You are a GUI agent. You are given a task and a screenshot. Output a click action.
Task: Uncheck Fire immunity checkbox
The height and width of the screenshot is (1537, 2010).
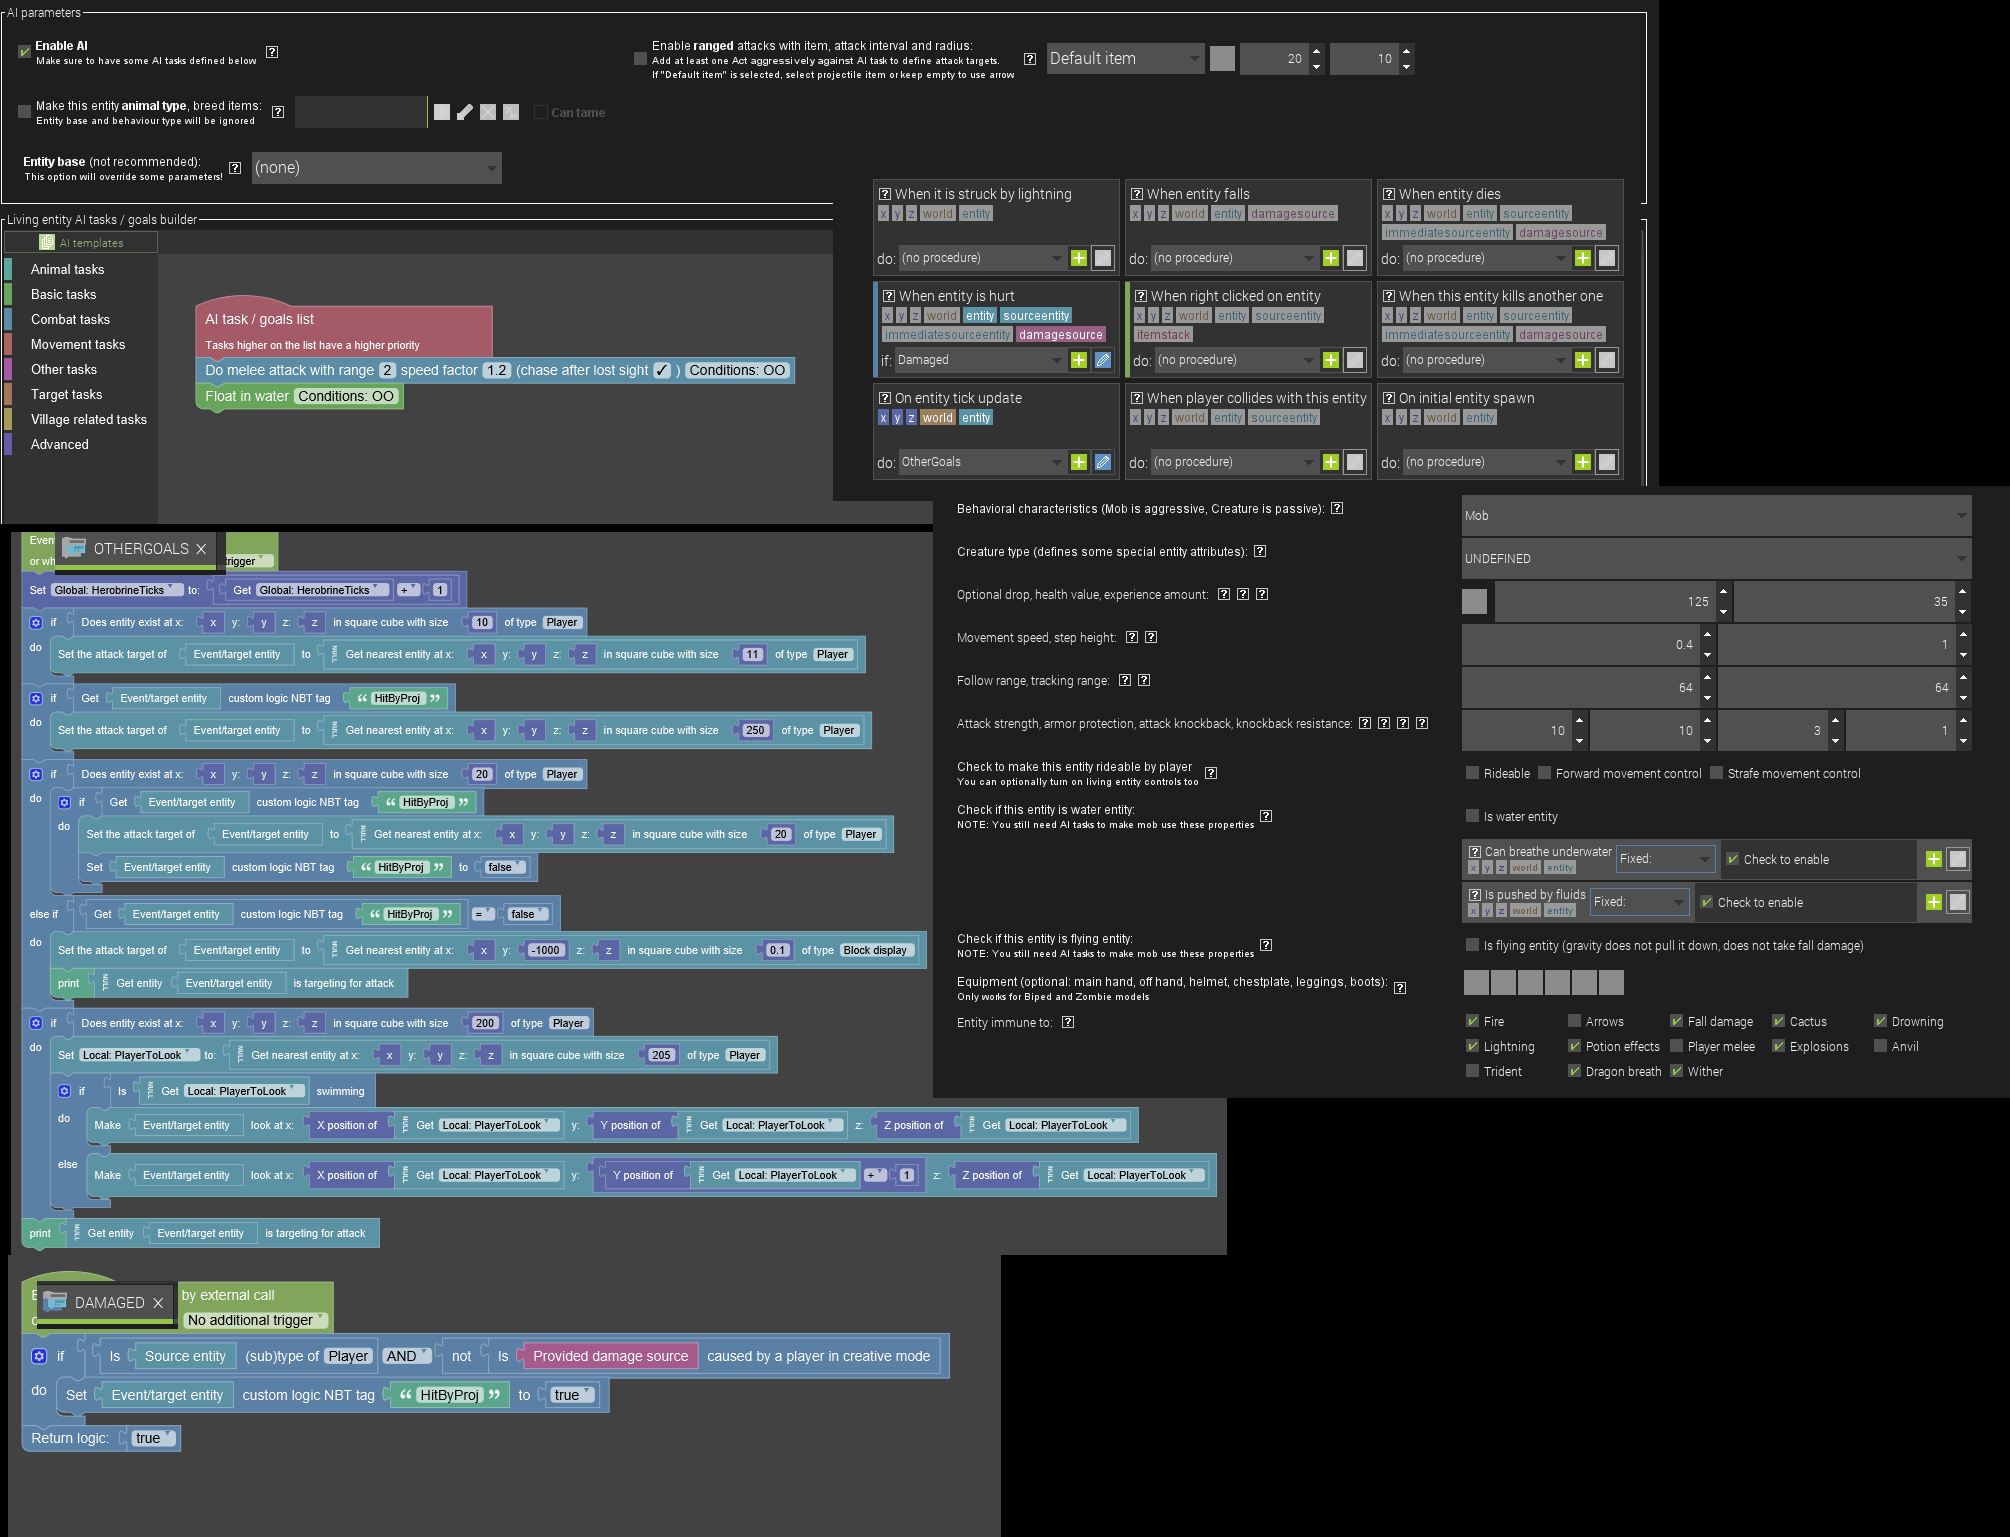[x=1472, y=1021]
